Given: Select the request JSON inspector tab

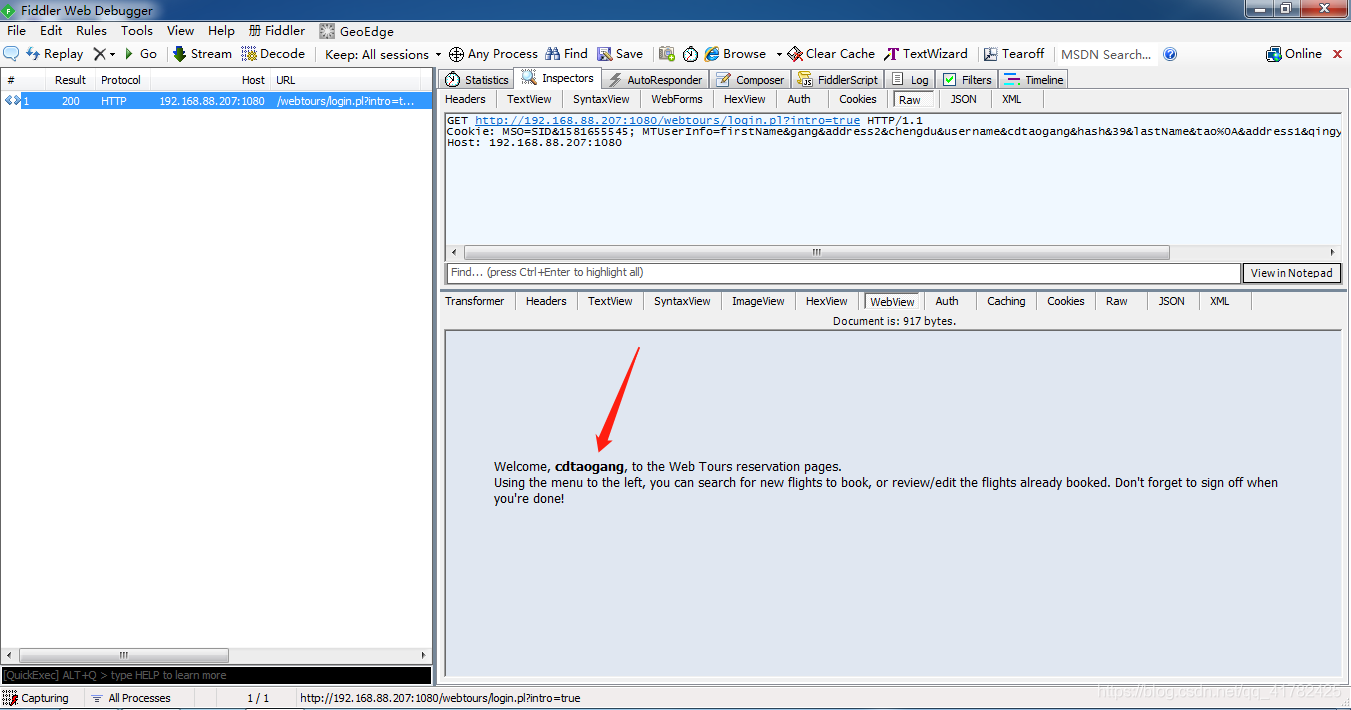Looking at the screenshot, I should [x=964, y=99].
